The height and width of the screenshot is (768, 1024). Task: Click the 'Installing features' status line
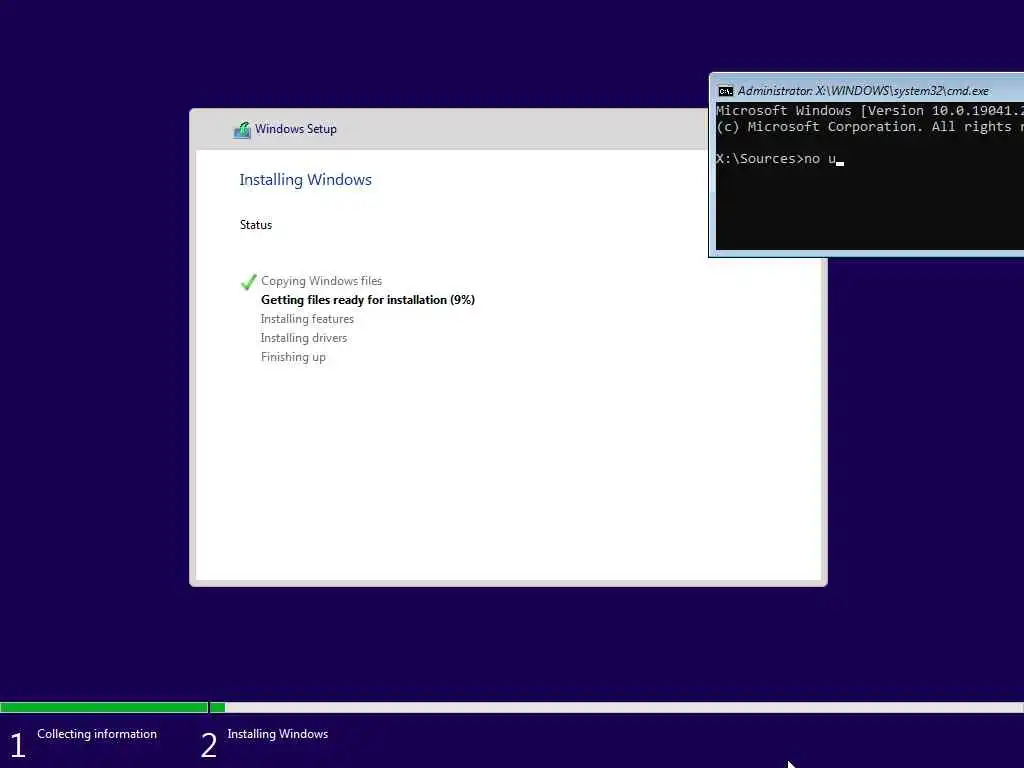pos(307,319)
